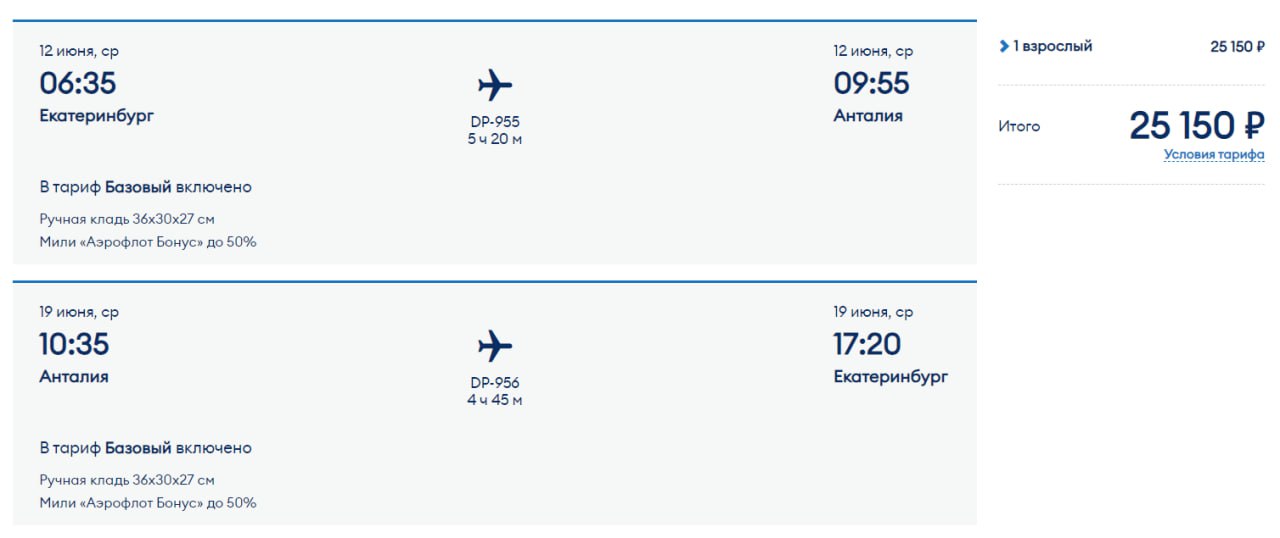Click Мили «Аэрофлот Бонус» in return flight
The width and height of the screenshot is (1280, 538).
(147, 503)
